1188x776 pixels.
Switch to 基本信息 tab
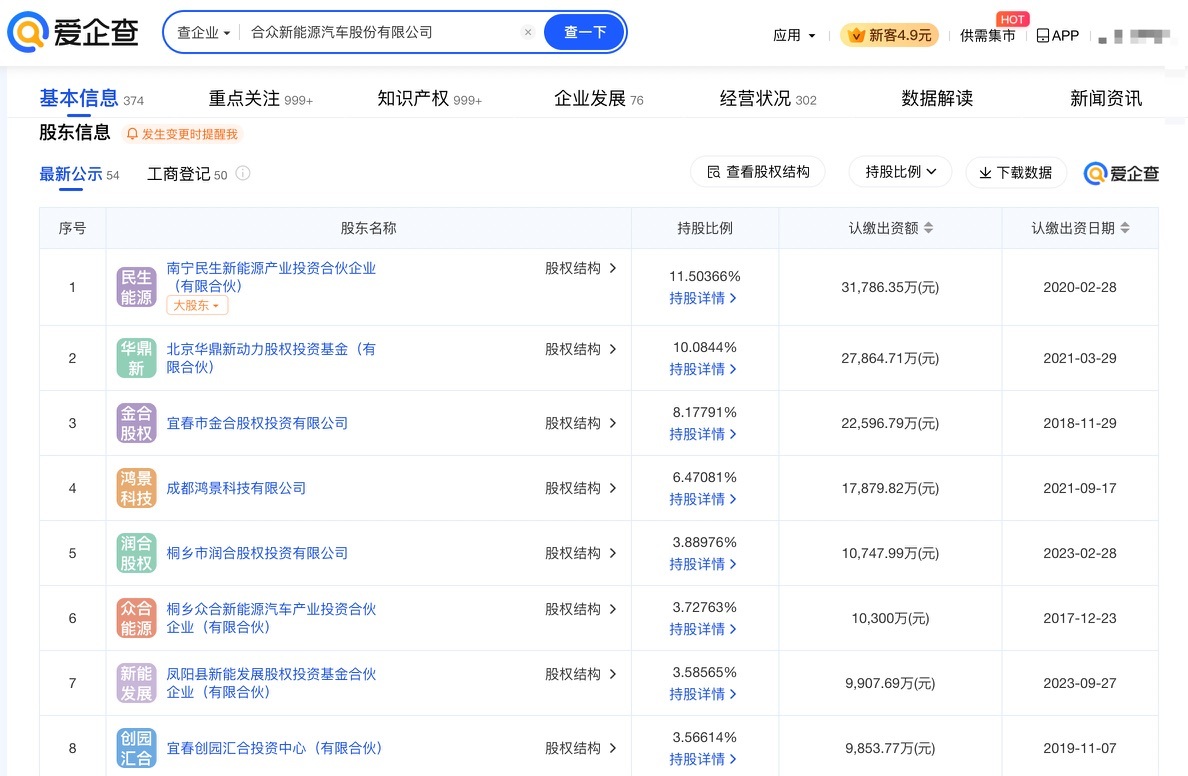click(x=91, y=99)
